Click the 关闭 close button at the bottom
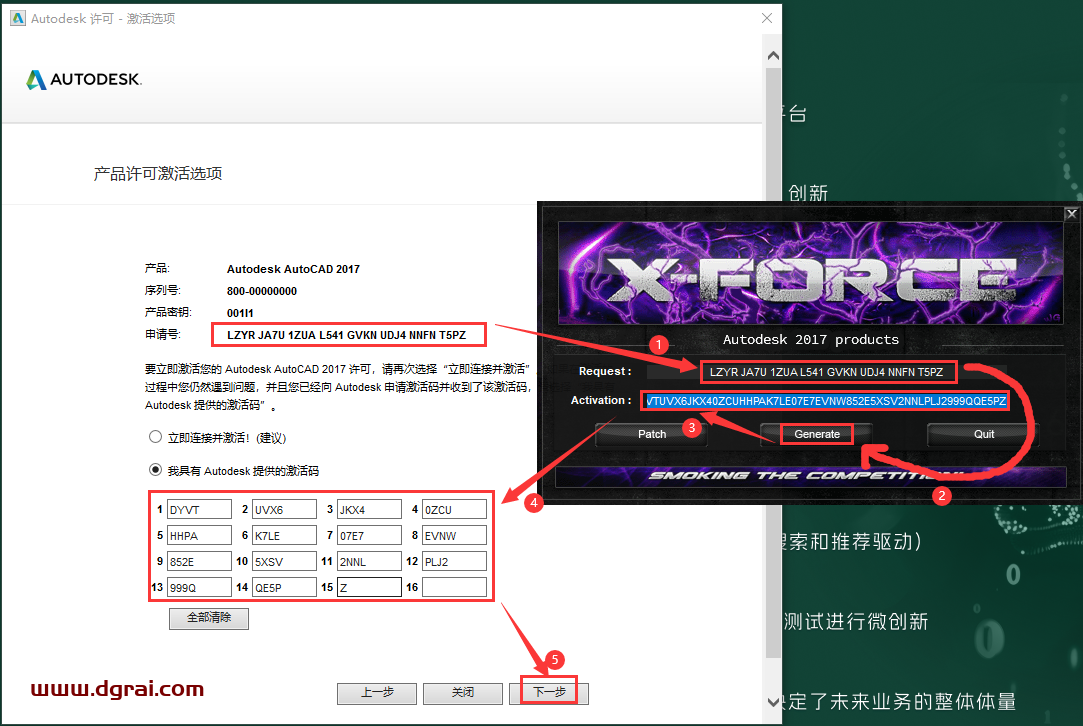The image size is (1083, 726). (x=463, y=693)
